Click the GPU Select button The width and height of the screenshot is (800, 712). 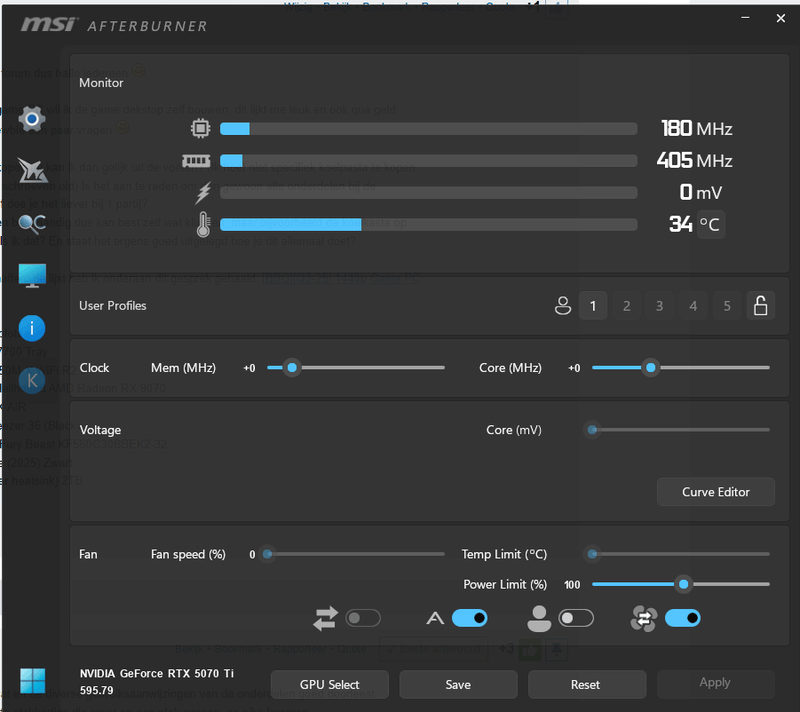click(330, 684)
